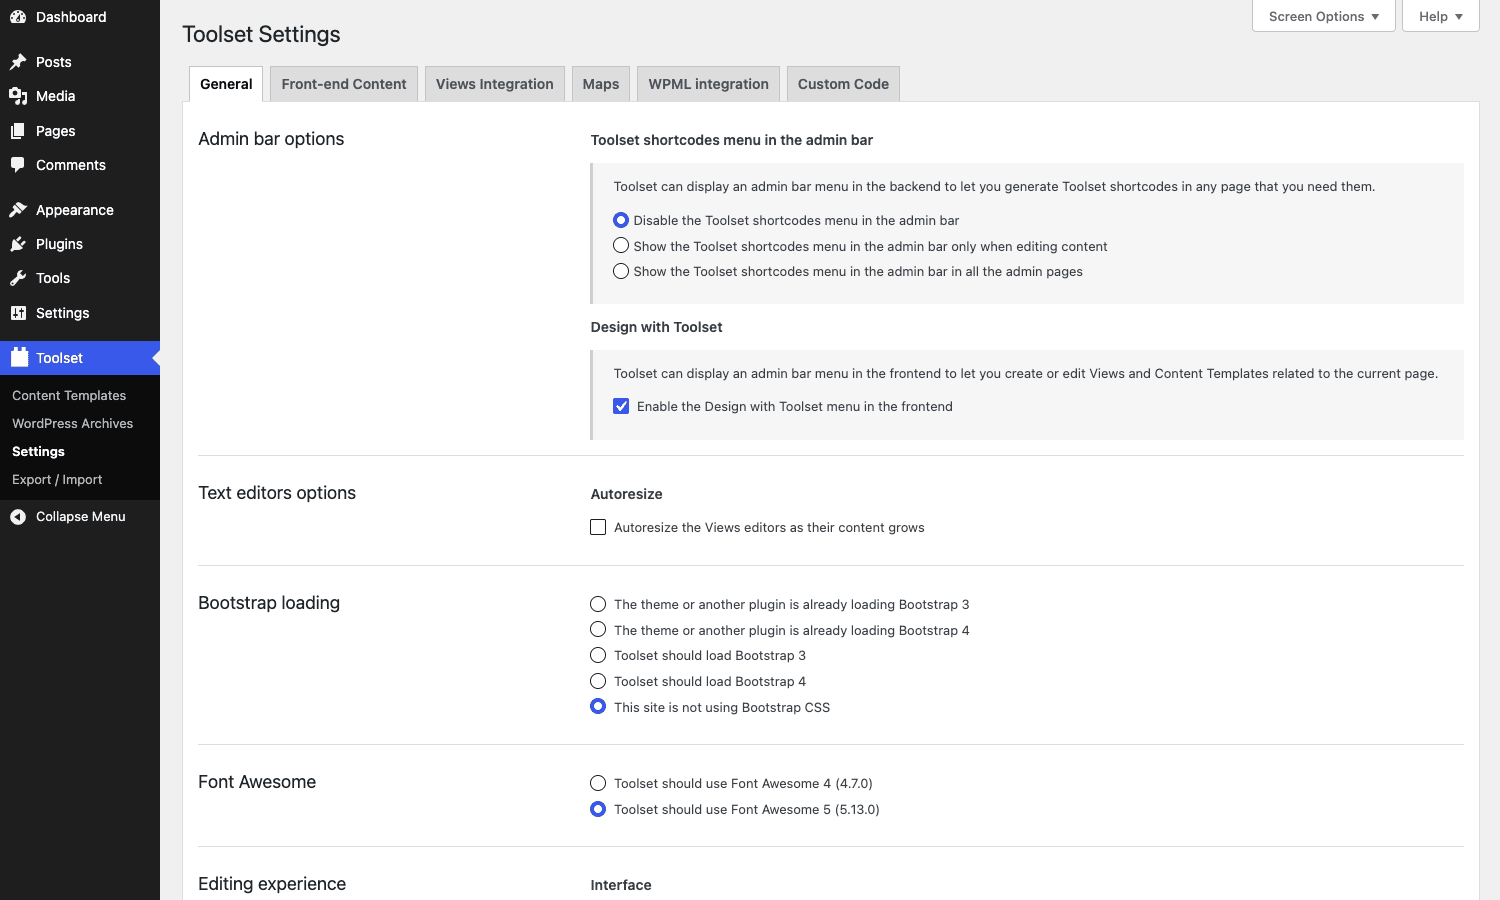Enable Autoresize the Views editors checkbox

coord(598,527)
